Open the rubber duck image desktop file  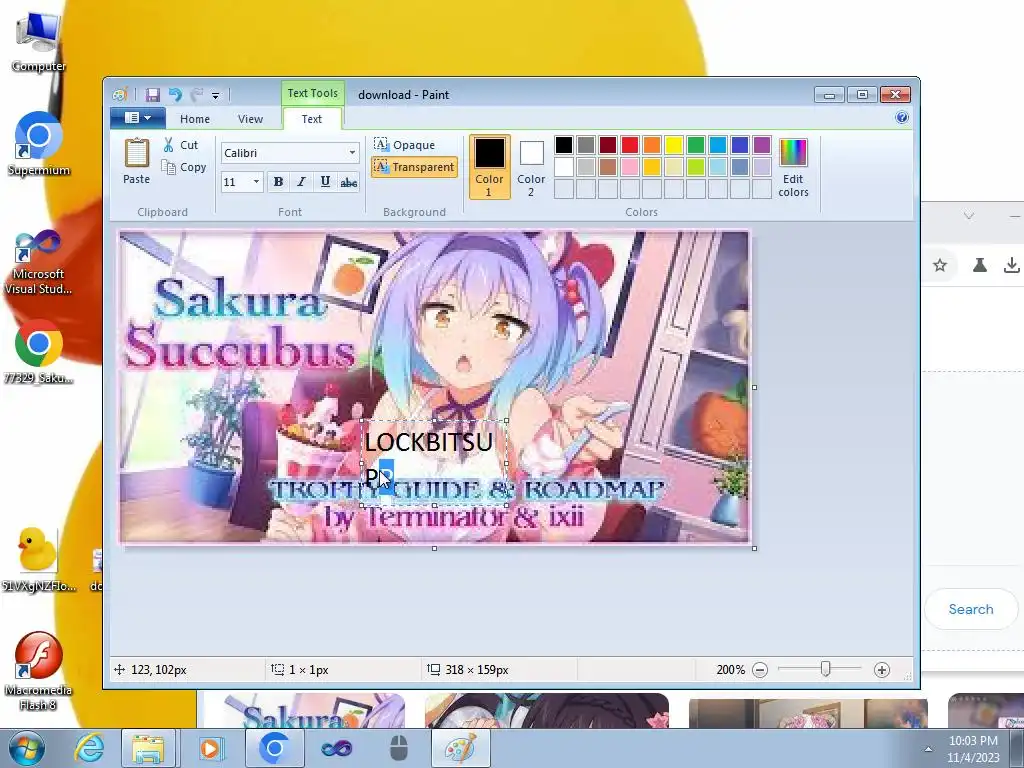pos(39,559)
